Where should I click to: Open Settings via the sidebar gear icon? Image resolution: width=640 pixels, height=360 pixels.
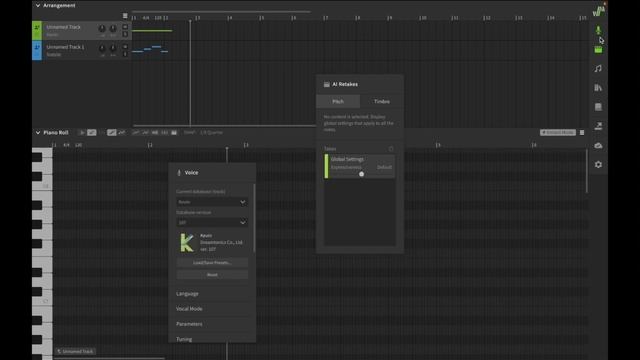(598, 164)
